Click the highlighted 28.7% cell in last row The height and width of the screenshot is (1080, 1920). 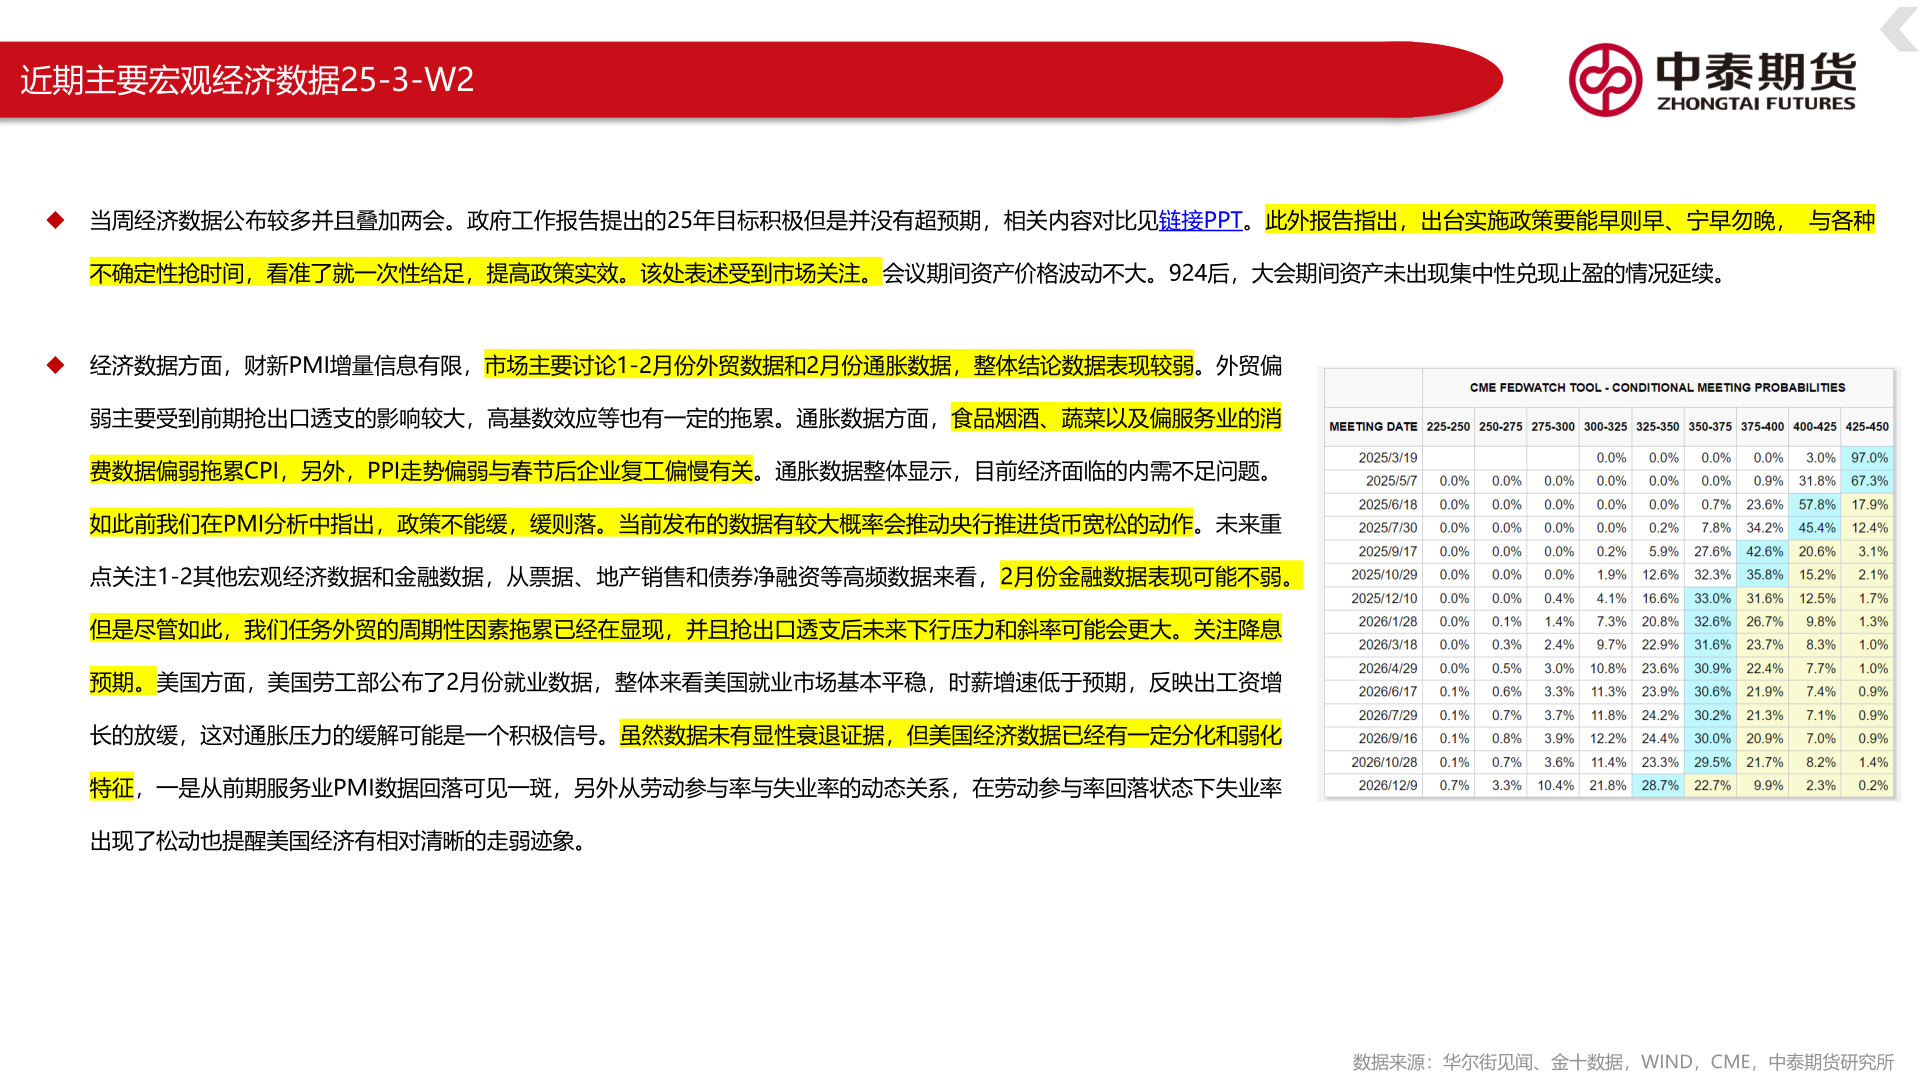1659,786
